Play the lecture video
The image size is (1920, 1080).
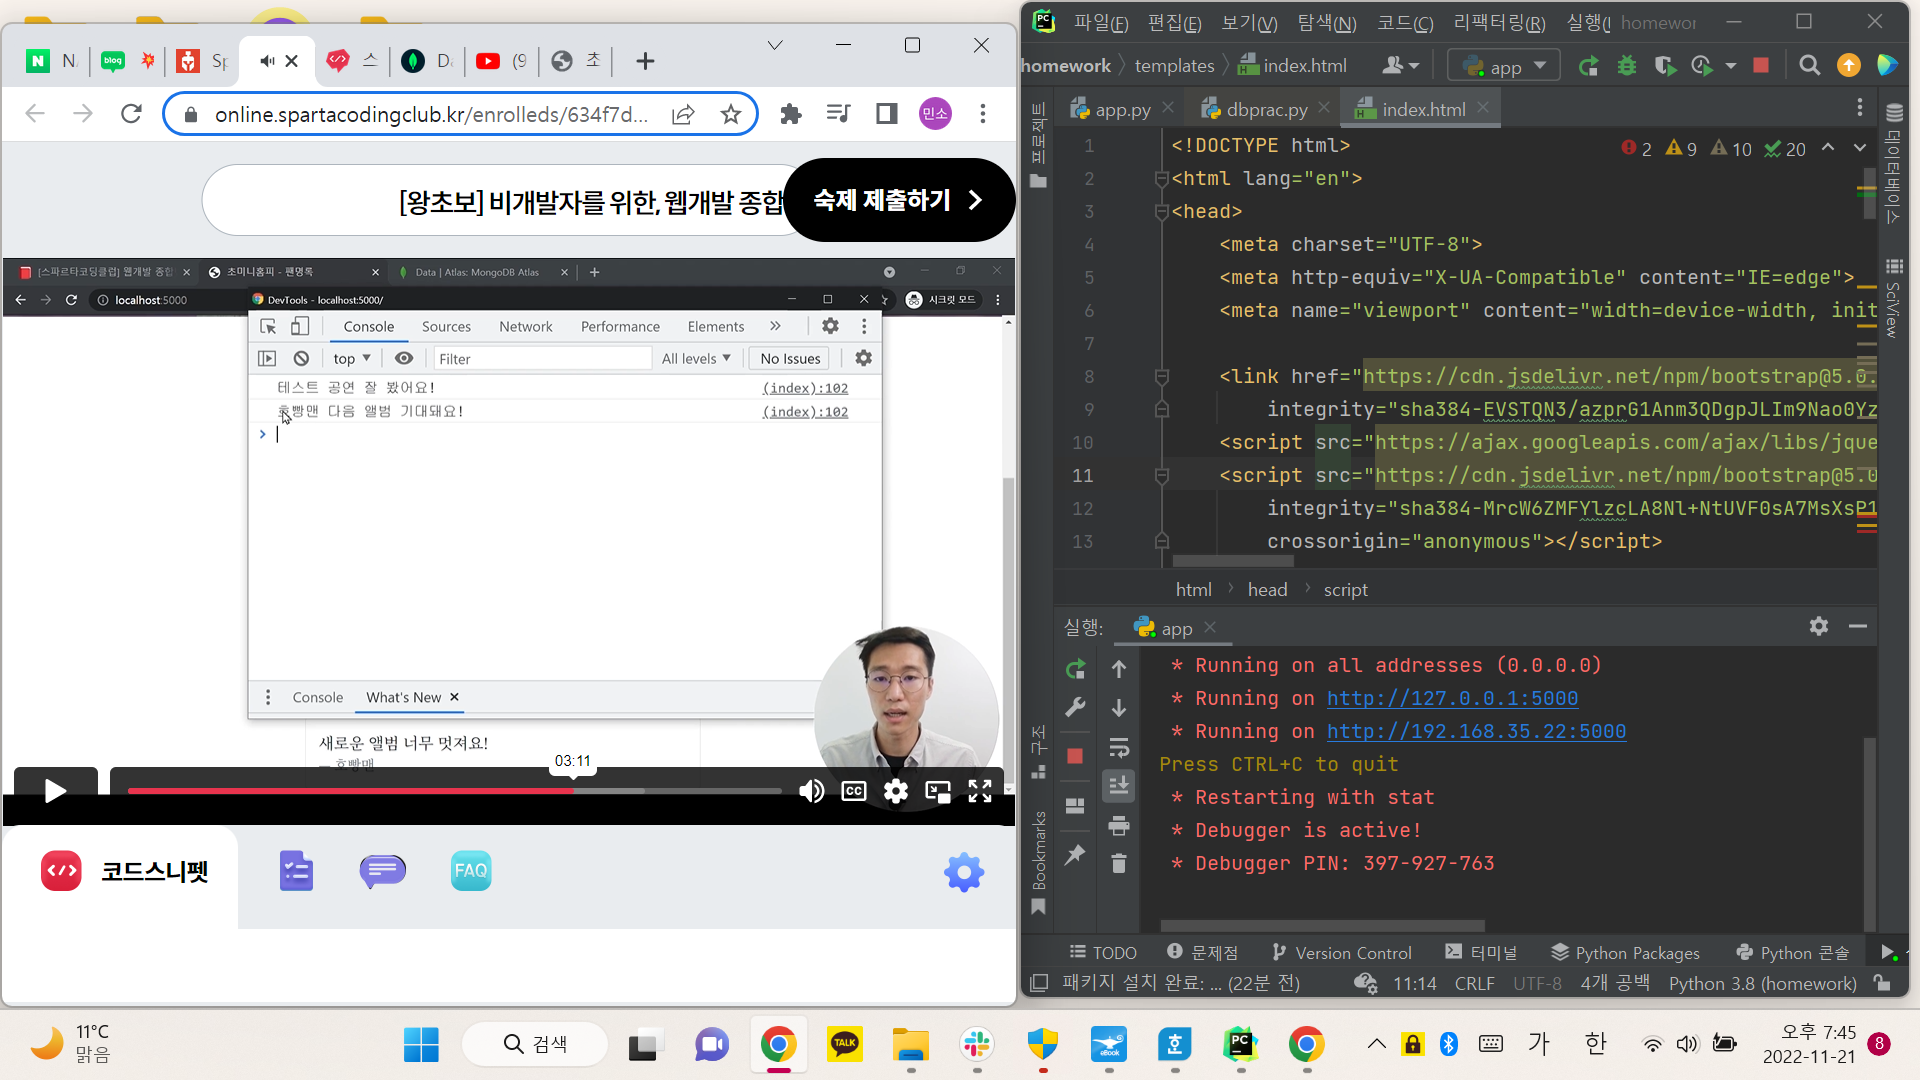click(x=55, y=791)
